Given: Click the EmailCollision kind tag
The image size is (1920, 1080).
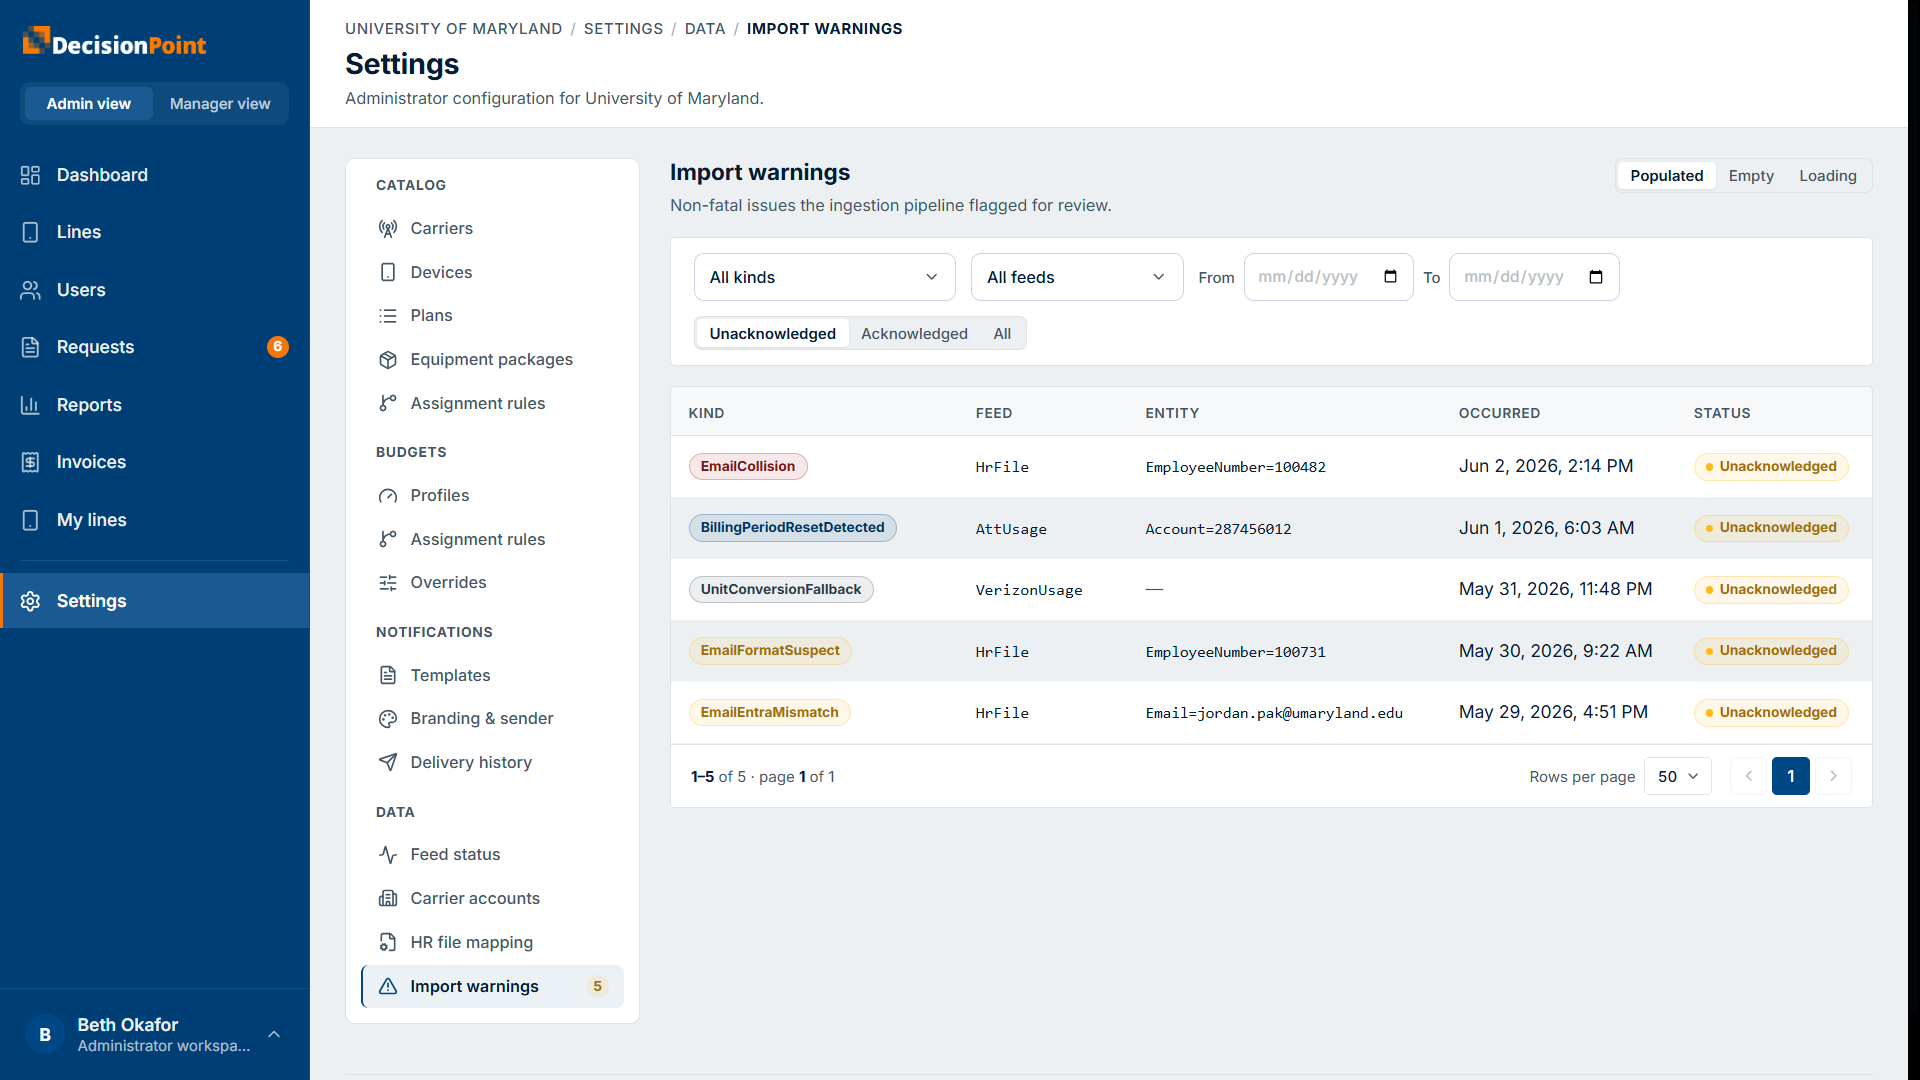Looking at the screenshot, I should coord(748,467).
